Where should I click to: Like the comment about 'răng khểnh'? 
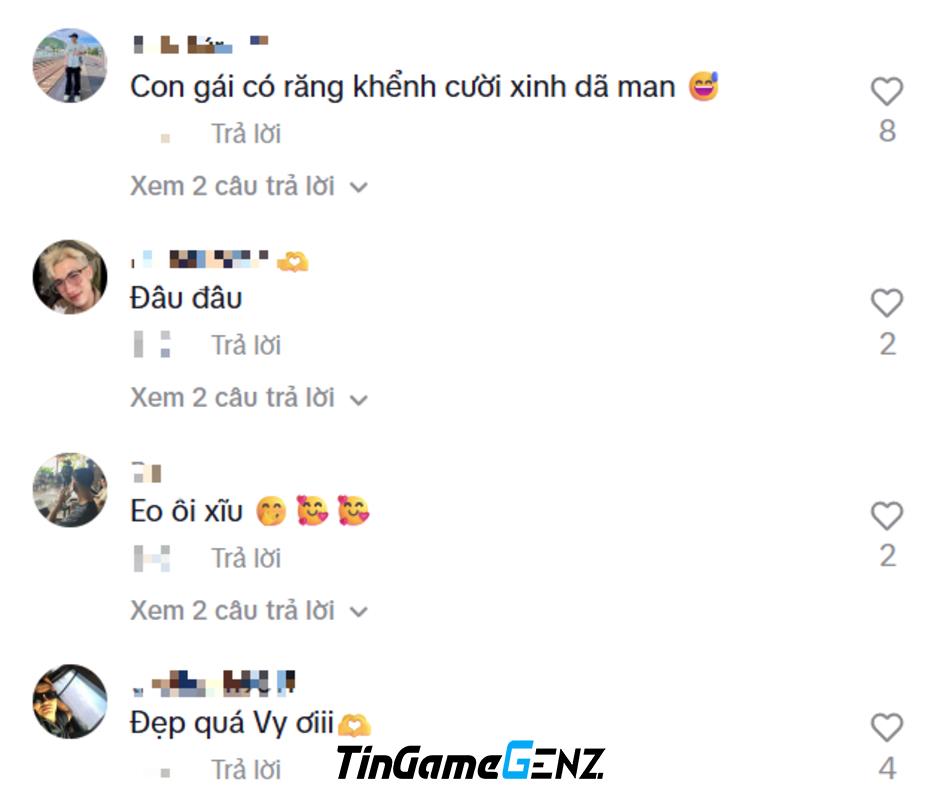point(887,92)
